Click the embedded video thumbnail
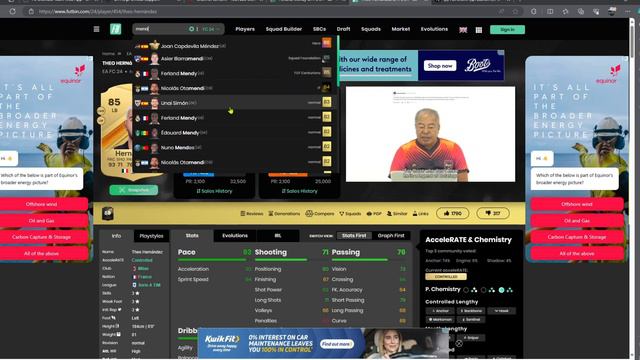This screenshot has width=640, height=360. tap(430, 134)
